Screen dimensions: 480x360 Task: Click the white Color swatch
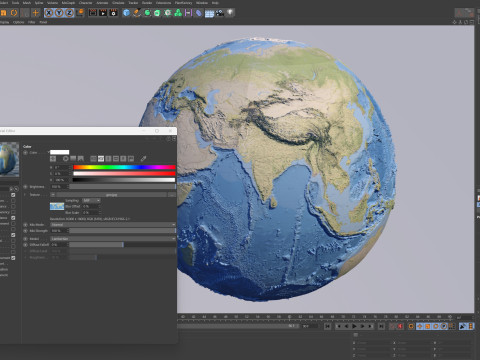(x=59, y=152)
